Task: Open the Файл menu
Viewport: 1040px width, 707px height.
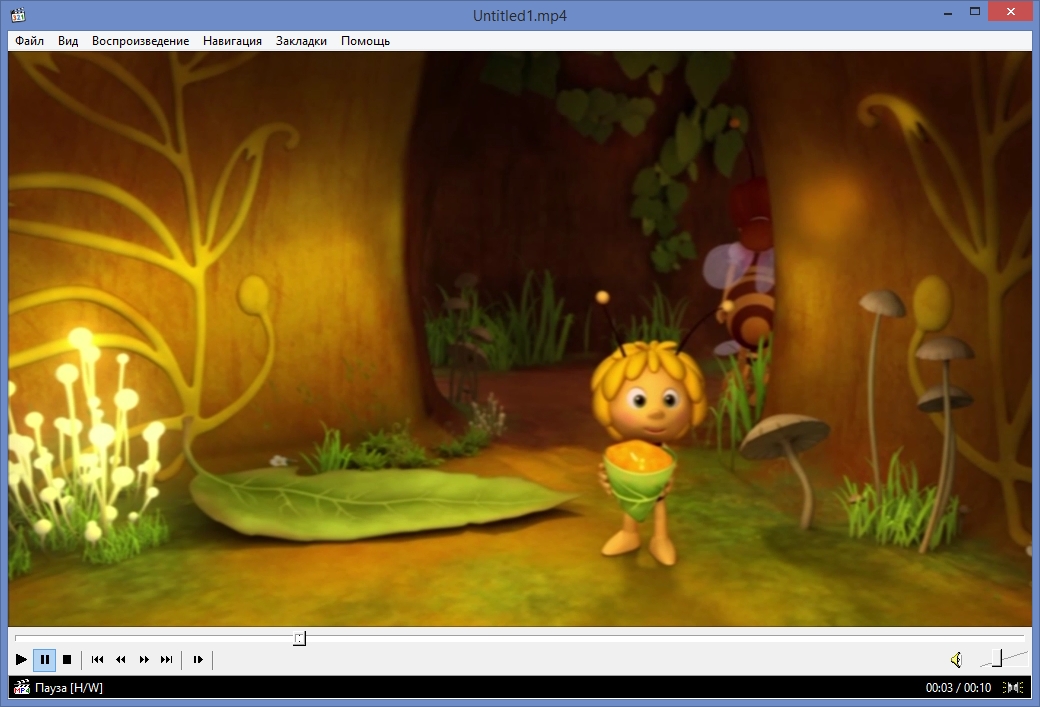Action: click(29, 40)
